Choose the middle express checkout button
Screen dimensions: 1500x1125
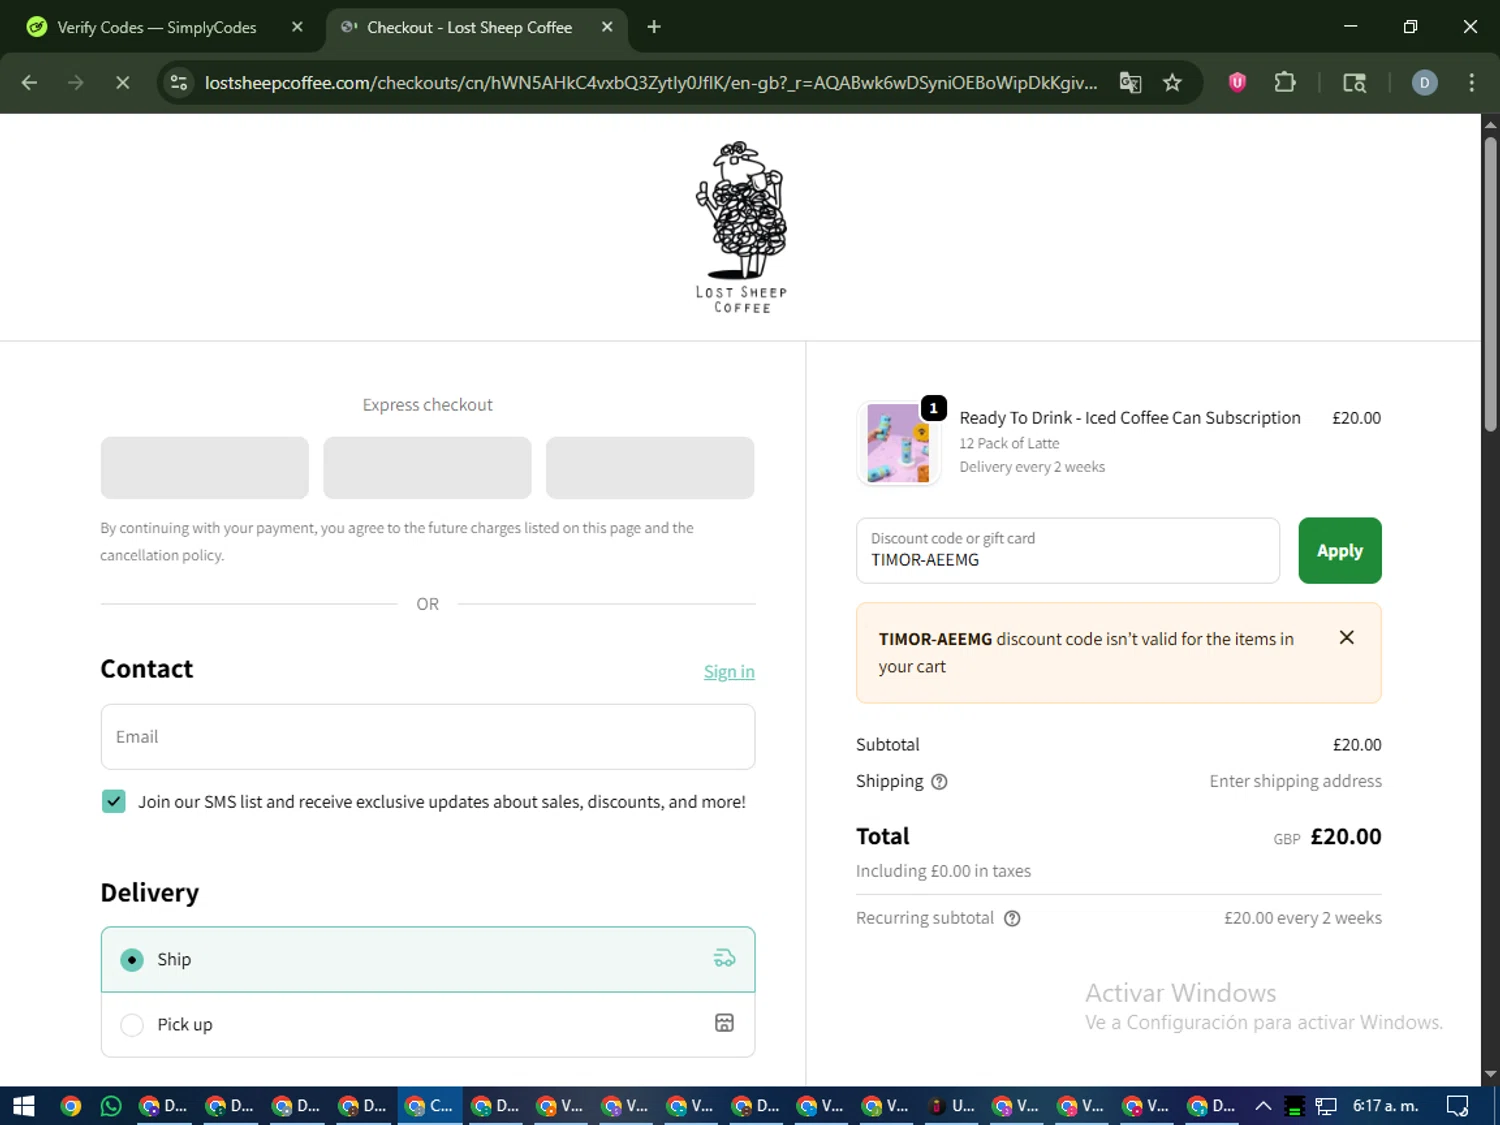point(427,467)
